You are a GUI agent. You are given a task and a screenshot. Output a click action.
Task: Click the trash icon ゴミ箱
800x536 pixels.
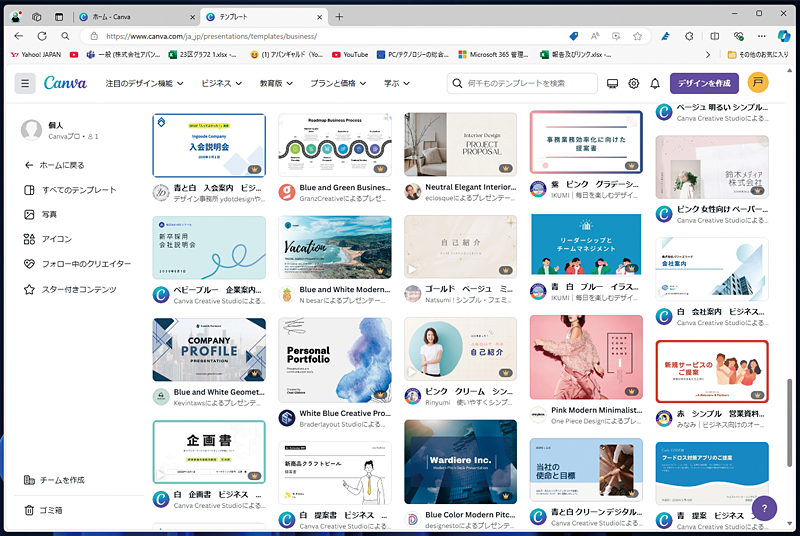click(x=29, y=510)
